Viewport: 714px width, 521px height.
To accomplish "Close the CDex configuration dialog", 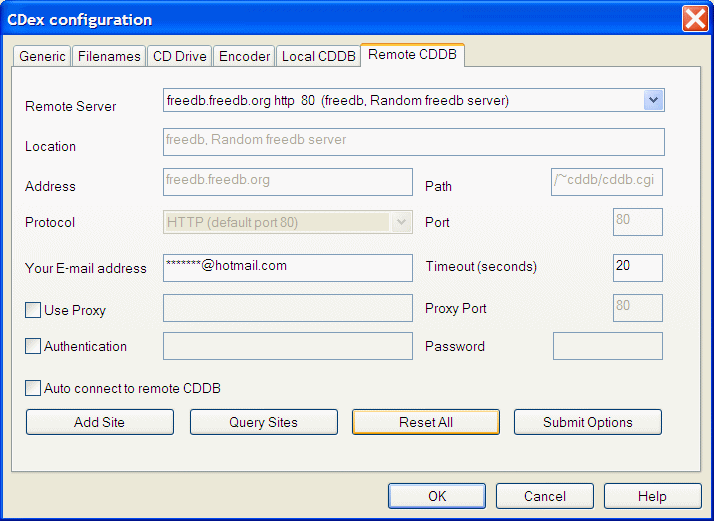I will tap(695, 19).
